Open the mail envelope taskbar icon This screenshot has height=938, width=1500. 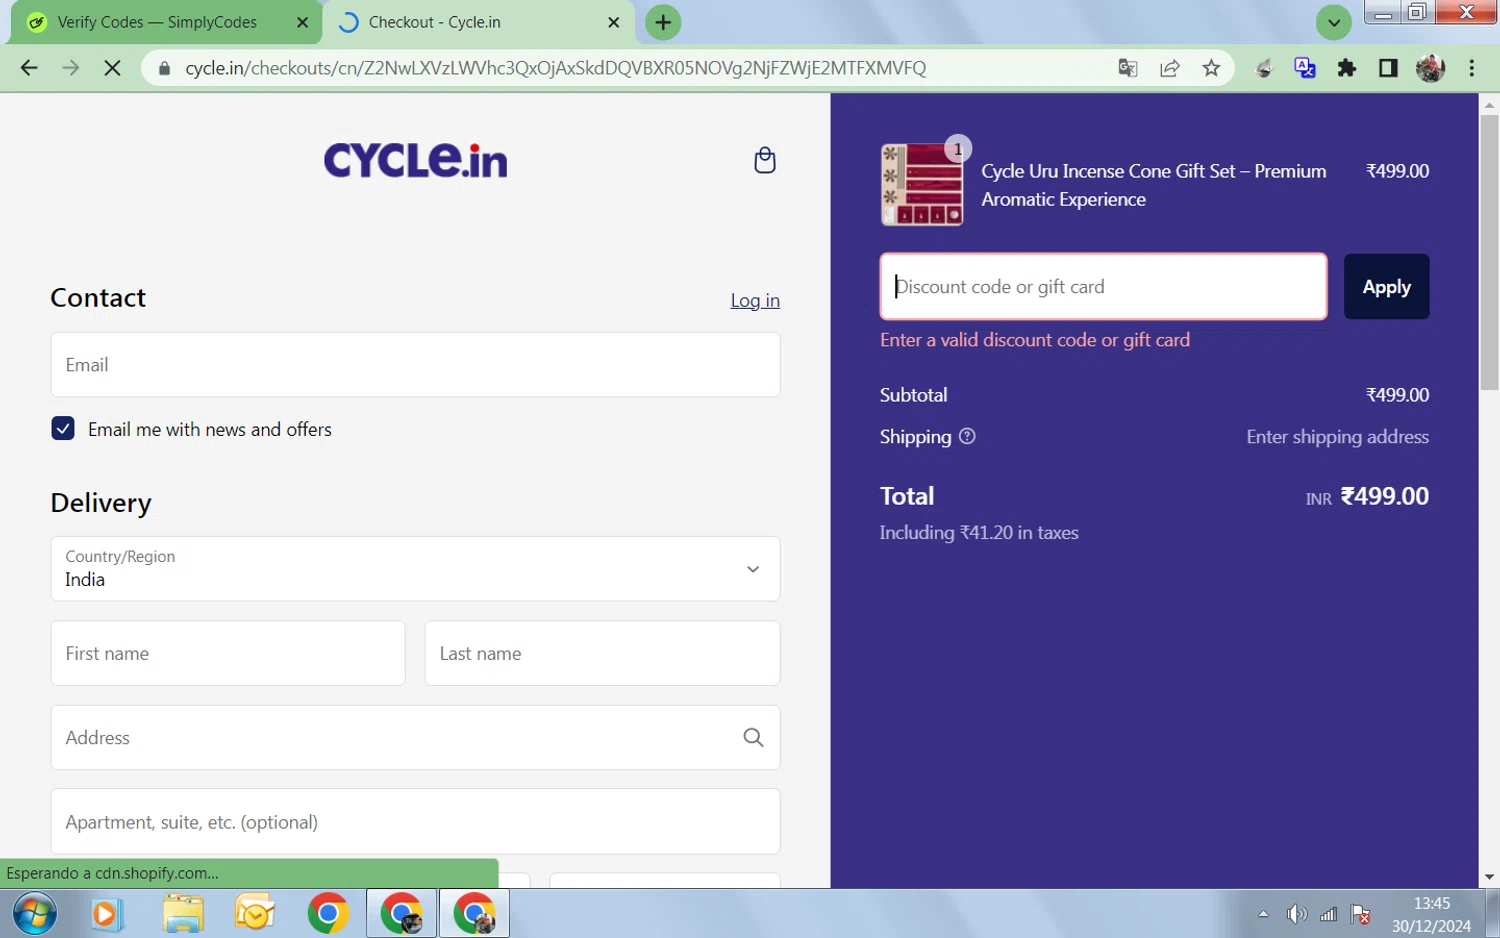click(255, 914)
